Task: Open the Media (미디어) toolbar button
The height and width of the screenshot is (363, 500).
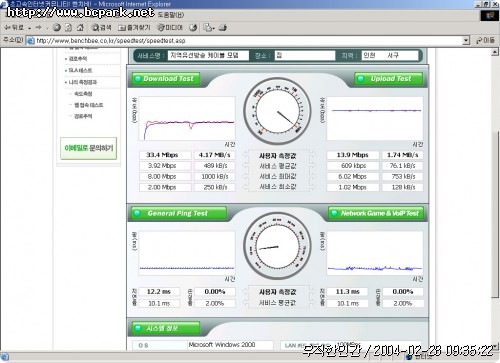Action: [x=170, y=28]
